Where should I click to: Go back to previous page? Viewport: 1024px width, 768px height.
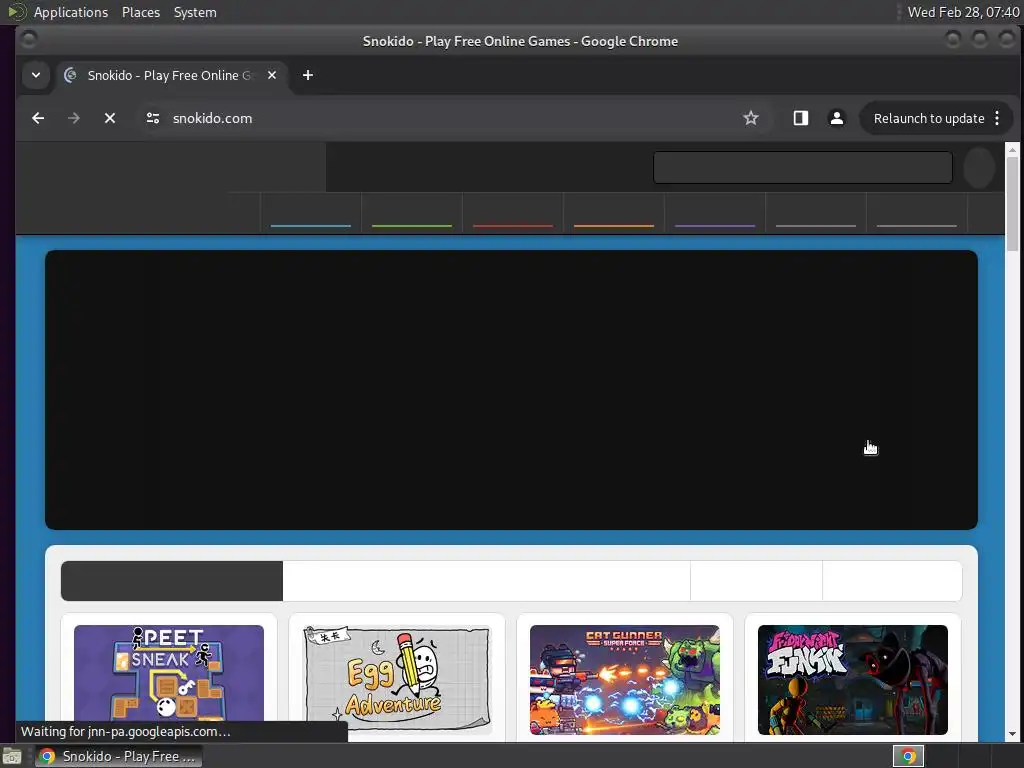tap(38, 118)
